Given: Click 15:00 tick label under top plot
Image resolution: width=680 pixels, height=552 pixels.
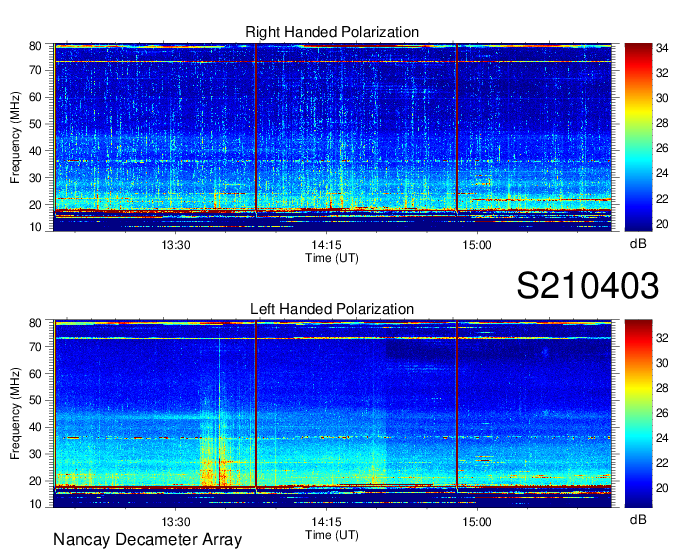Looking at the screenshot, I should coord(477,245).
